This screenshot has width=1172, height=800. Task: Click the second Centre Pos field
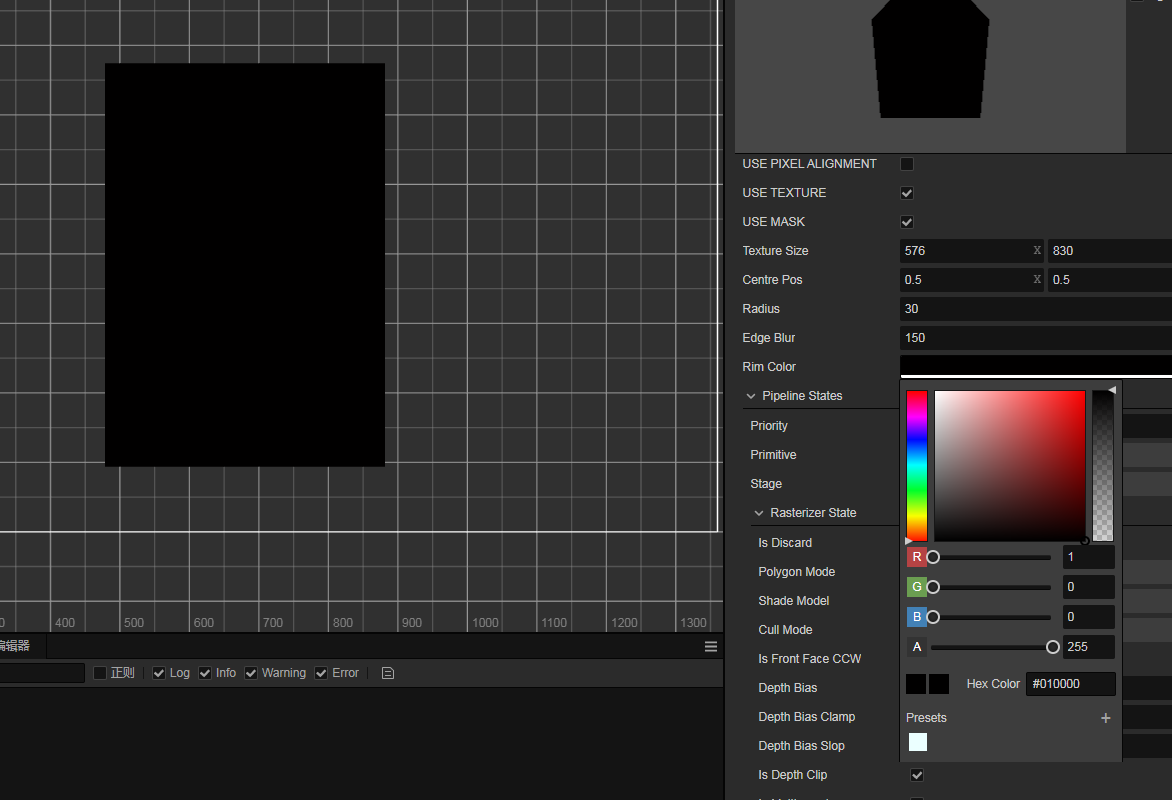[x=1110, y=280]
